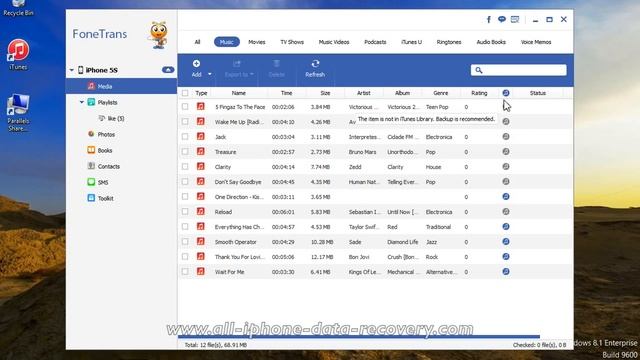640x360 pixels.
Task: Sort by the Size column header
Action: 325,93
